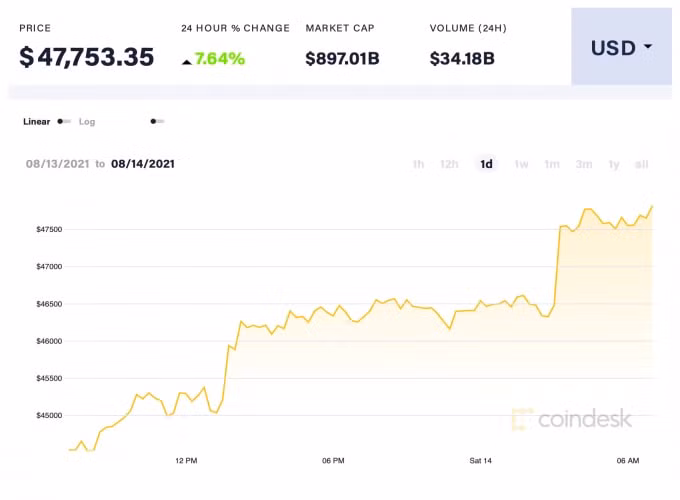
Task: Click the 24H volume value $34.18B
Action: pyautogui.click(x=462, y=59)
